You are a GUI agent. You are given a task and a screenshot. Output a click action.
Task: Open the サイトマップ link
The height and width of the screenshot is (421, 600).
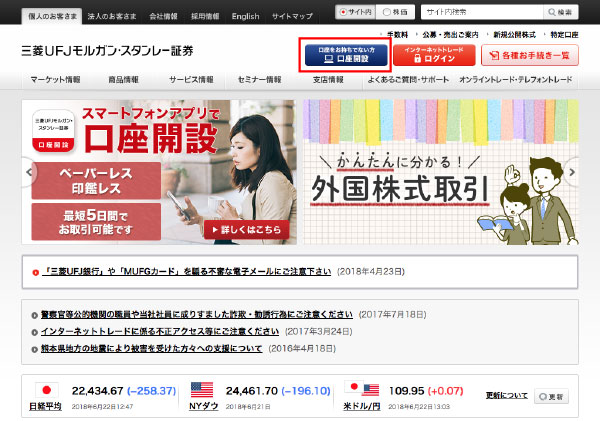point(292,16)
